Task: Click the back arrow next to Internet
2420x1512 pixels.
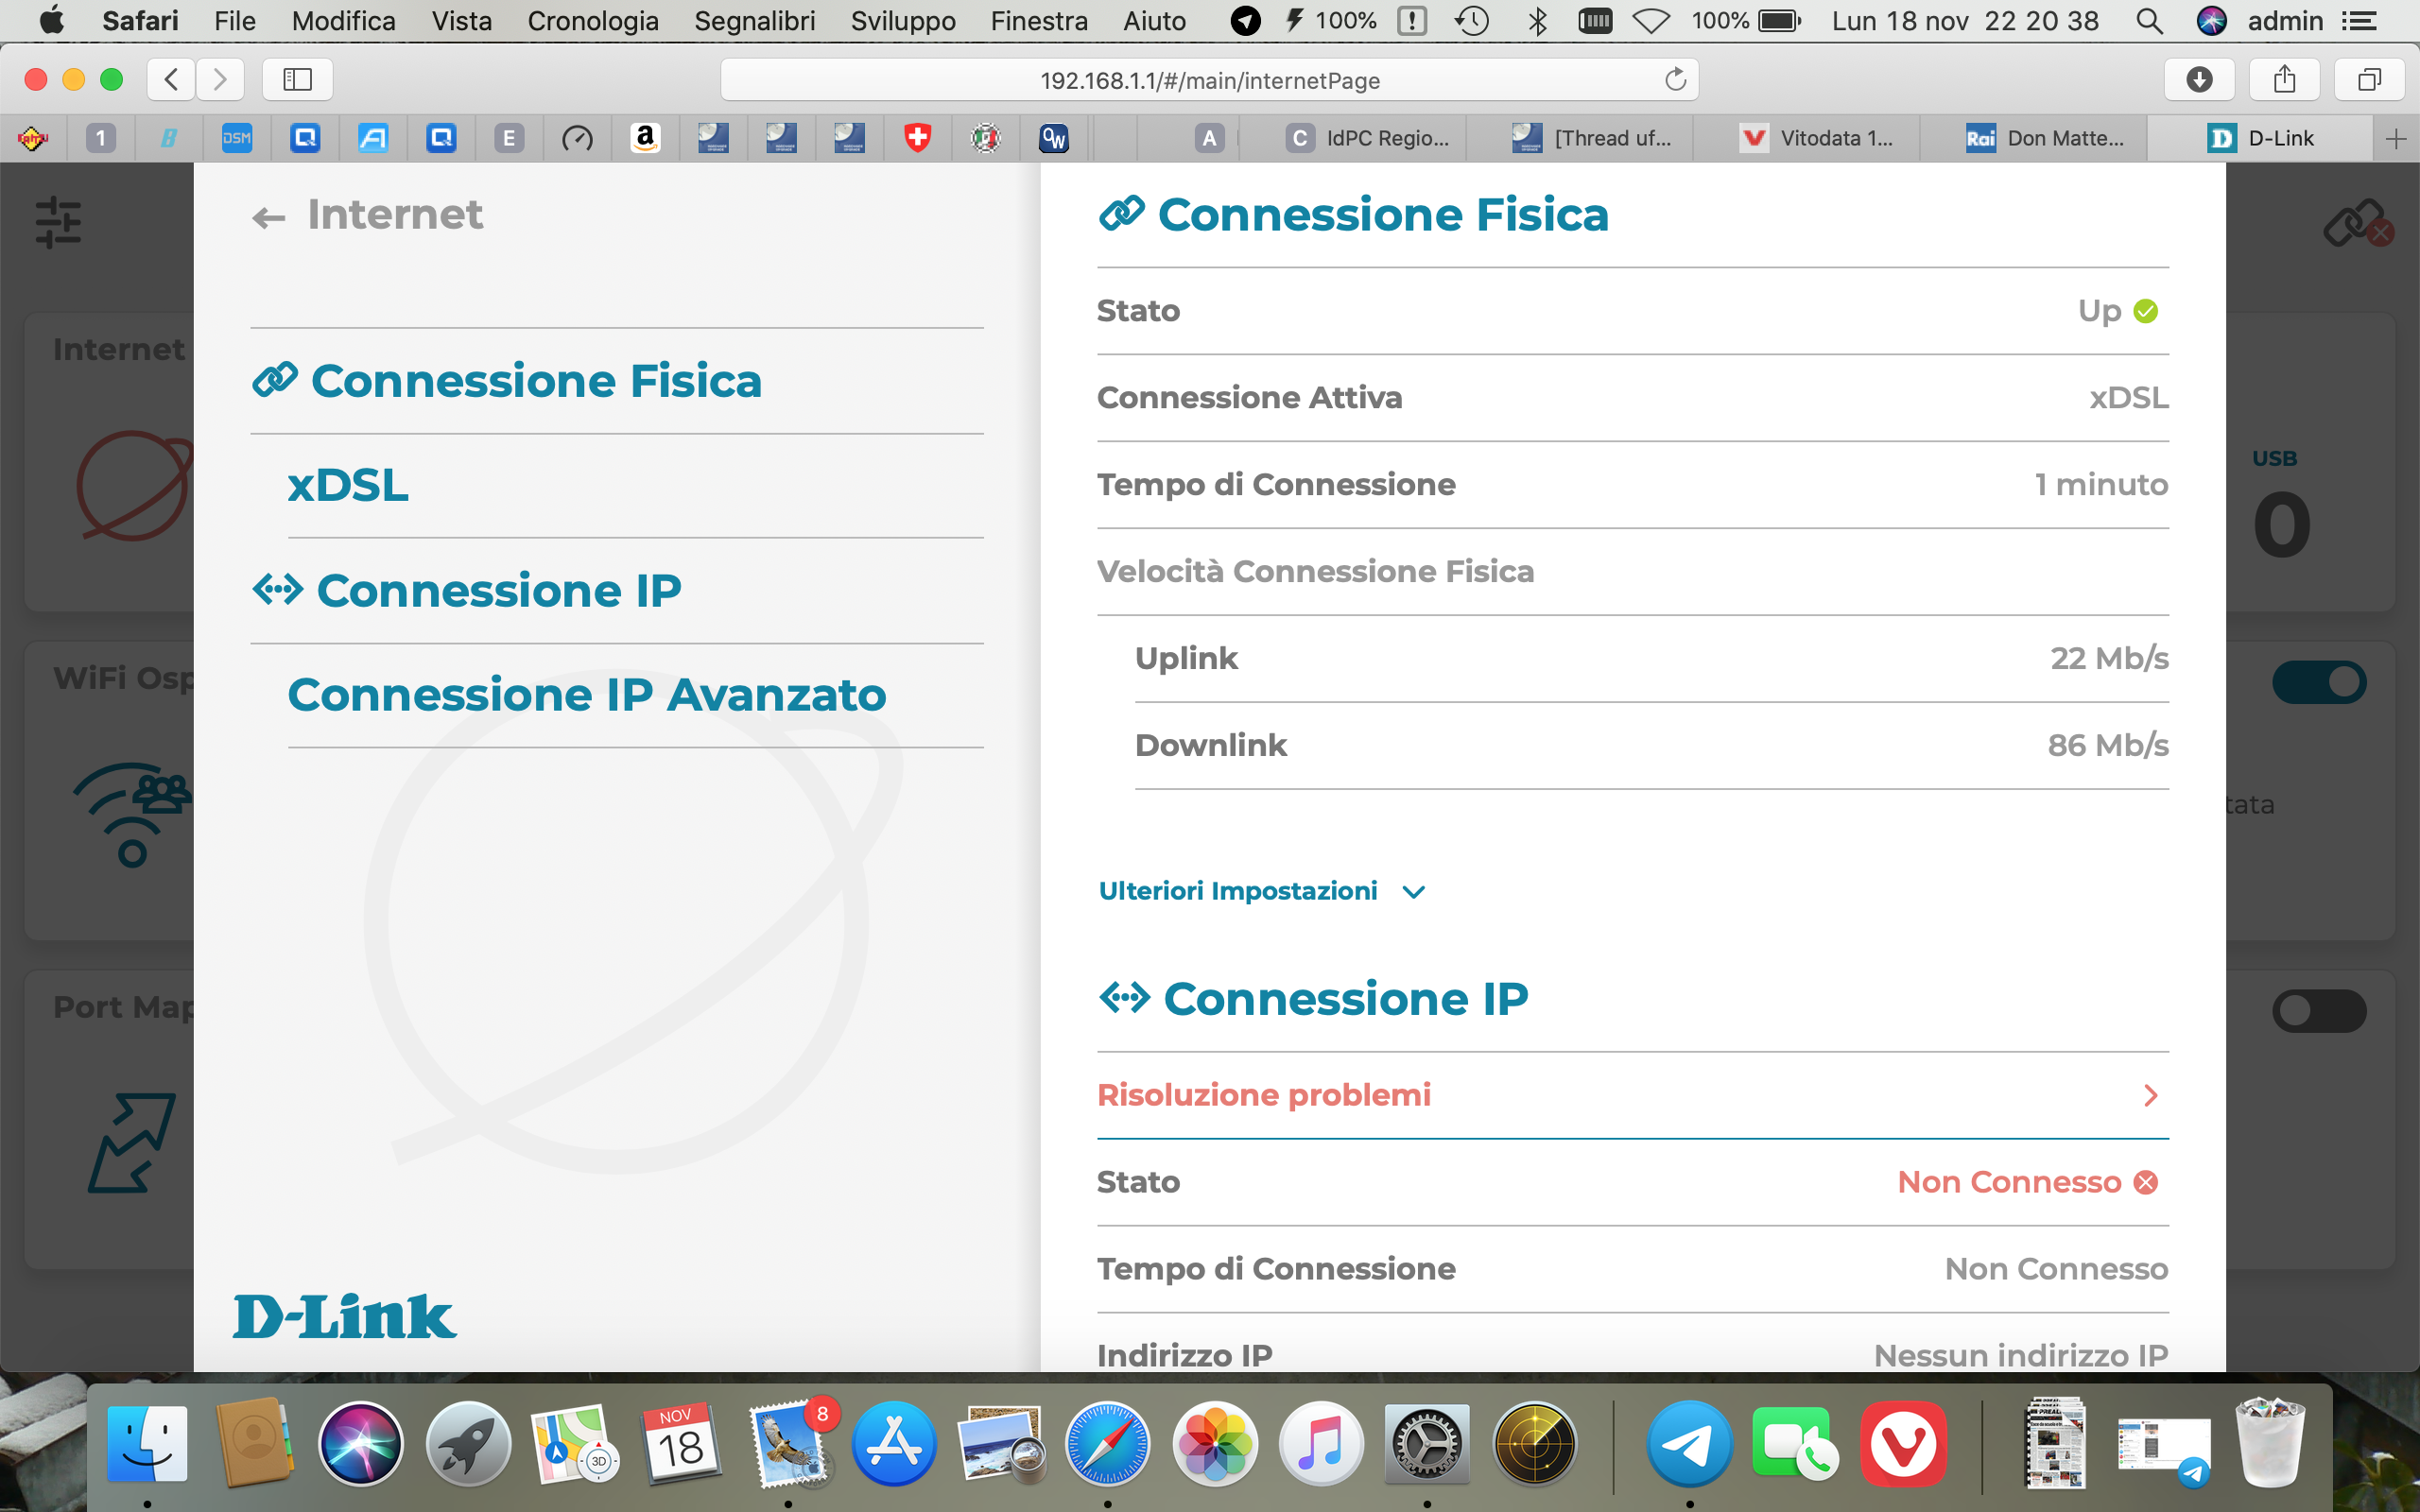Action: point(268,217)
